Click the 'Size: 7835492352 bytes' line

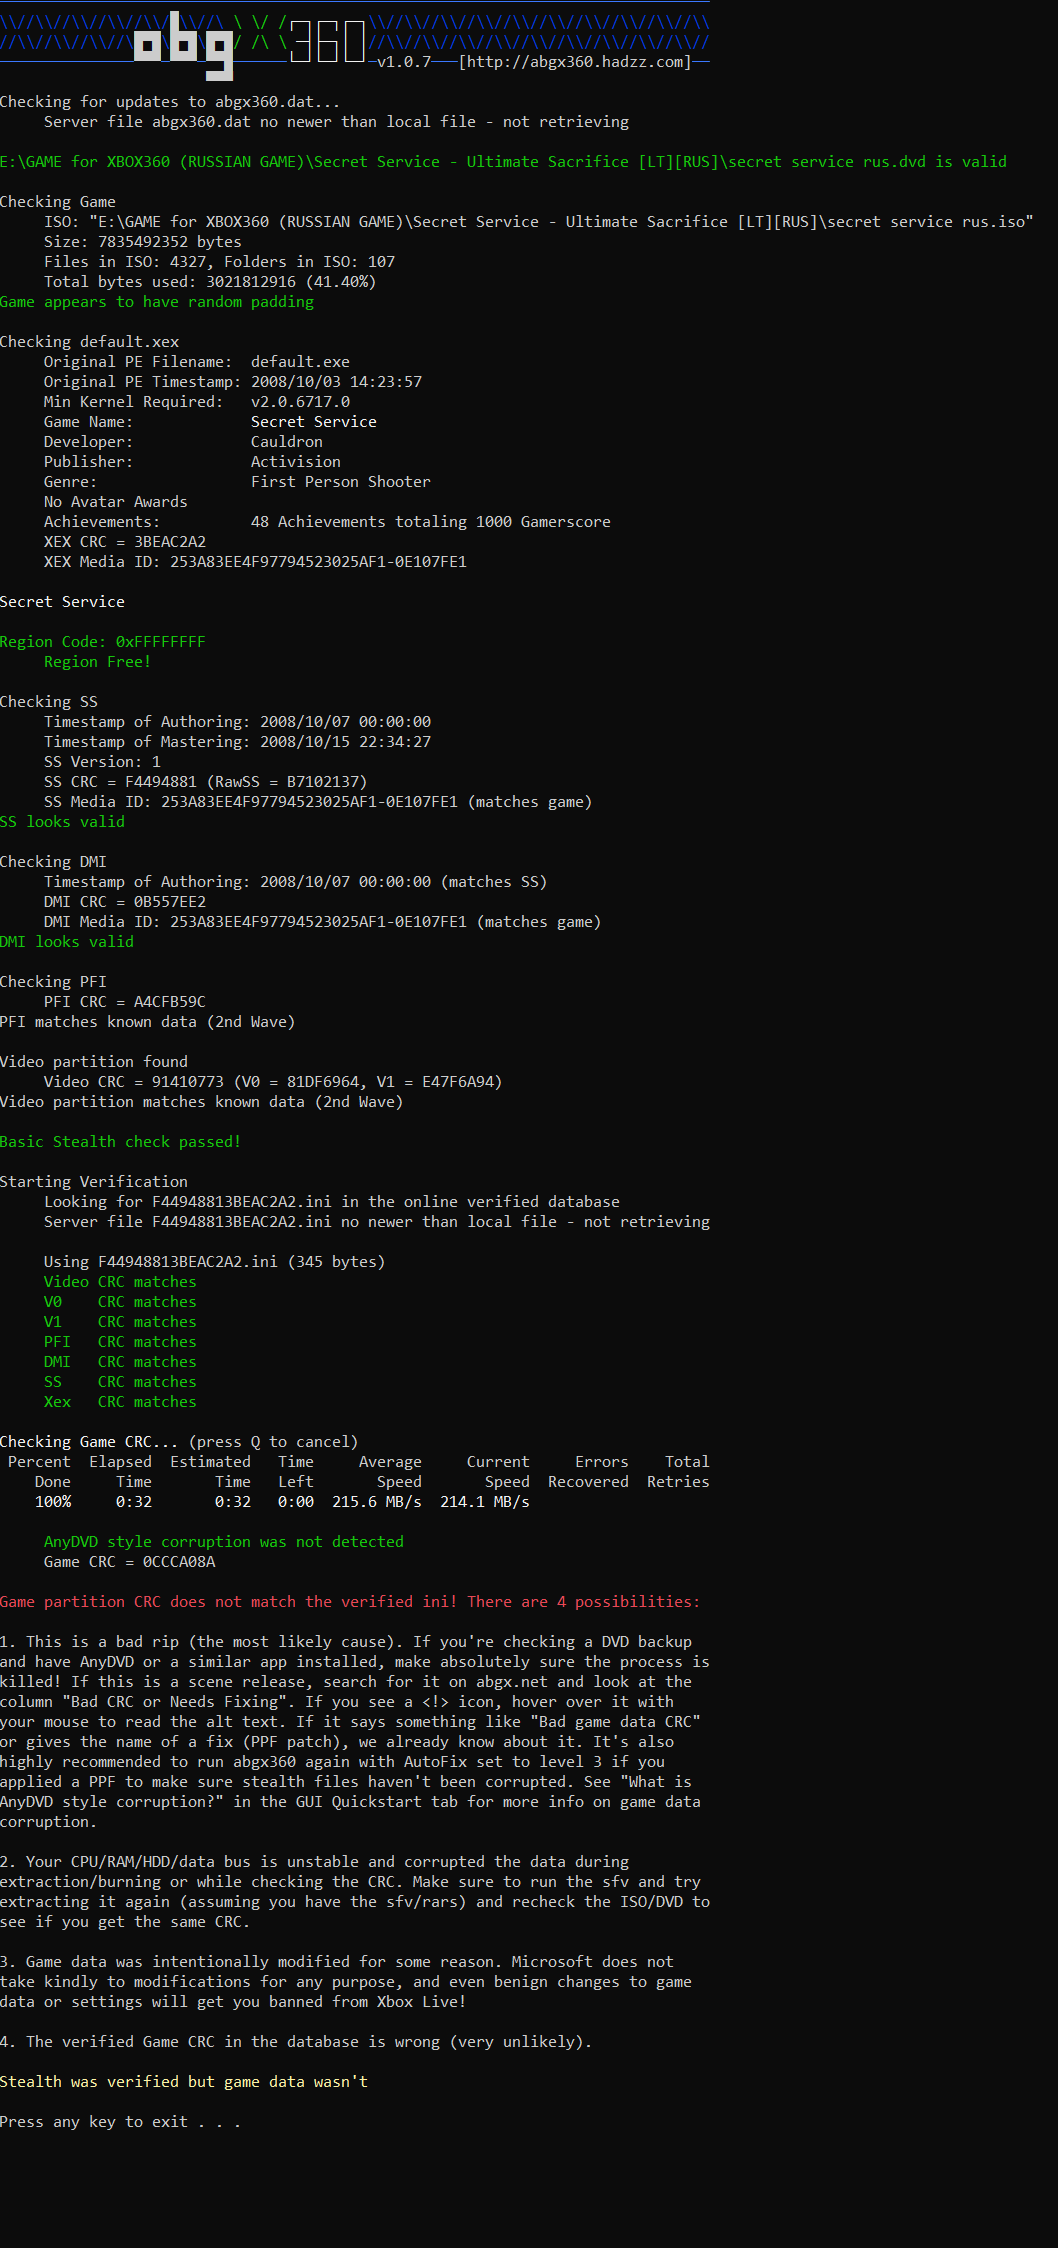pos(143,242)
